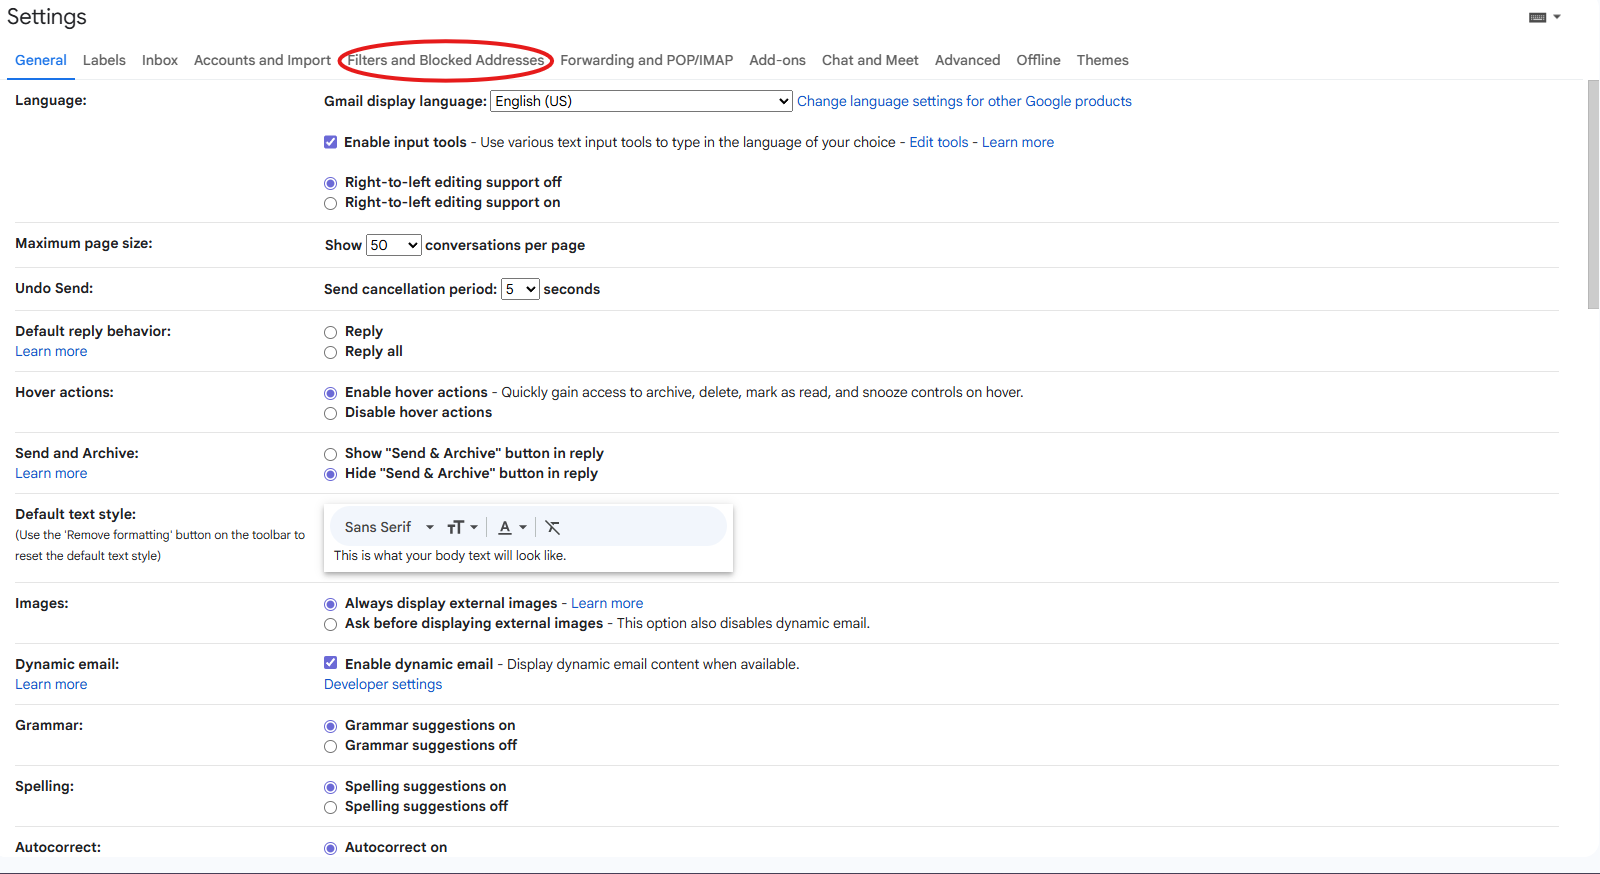1600x874 pixels.
Task: Open the text size tool in Default text style
Action: pos(462,527)
